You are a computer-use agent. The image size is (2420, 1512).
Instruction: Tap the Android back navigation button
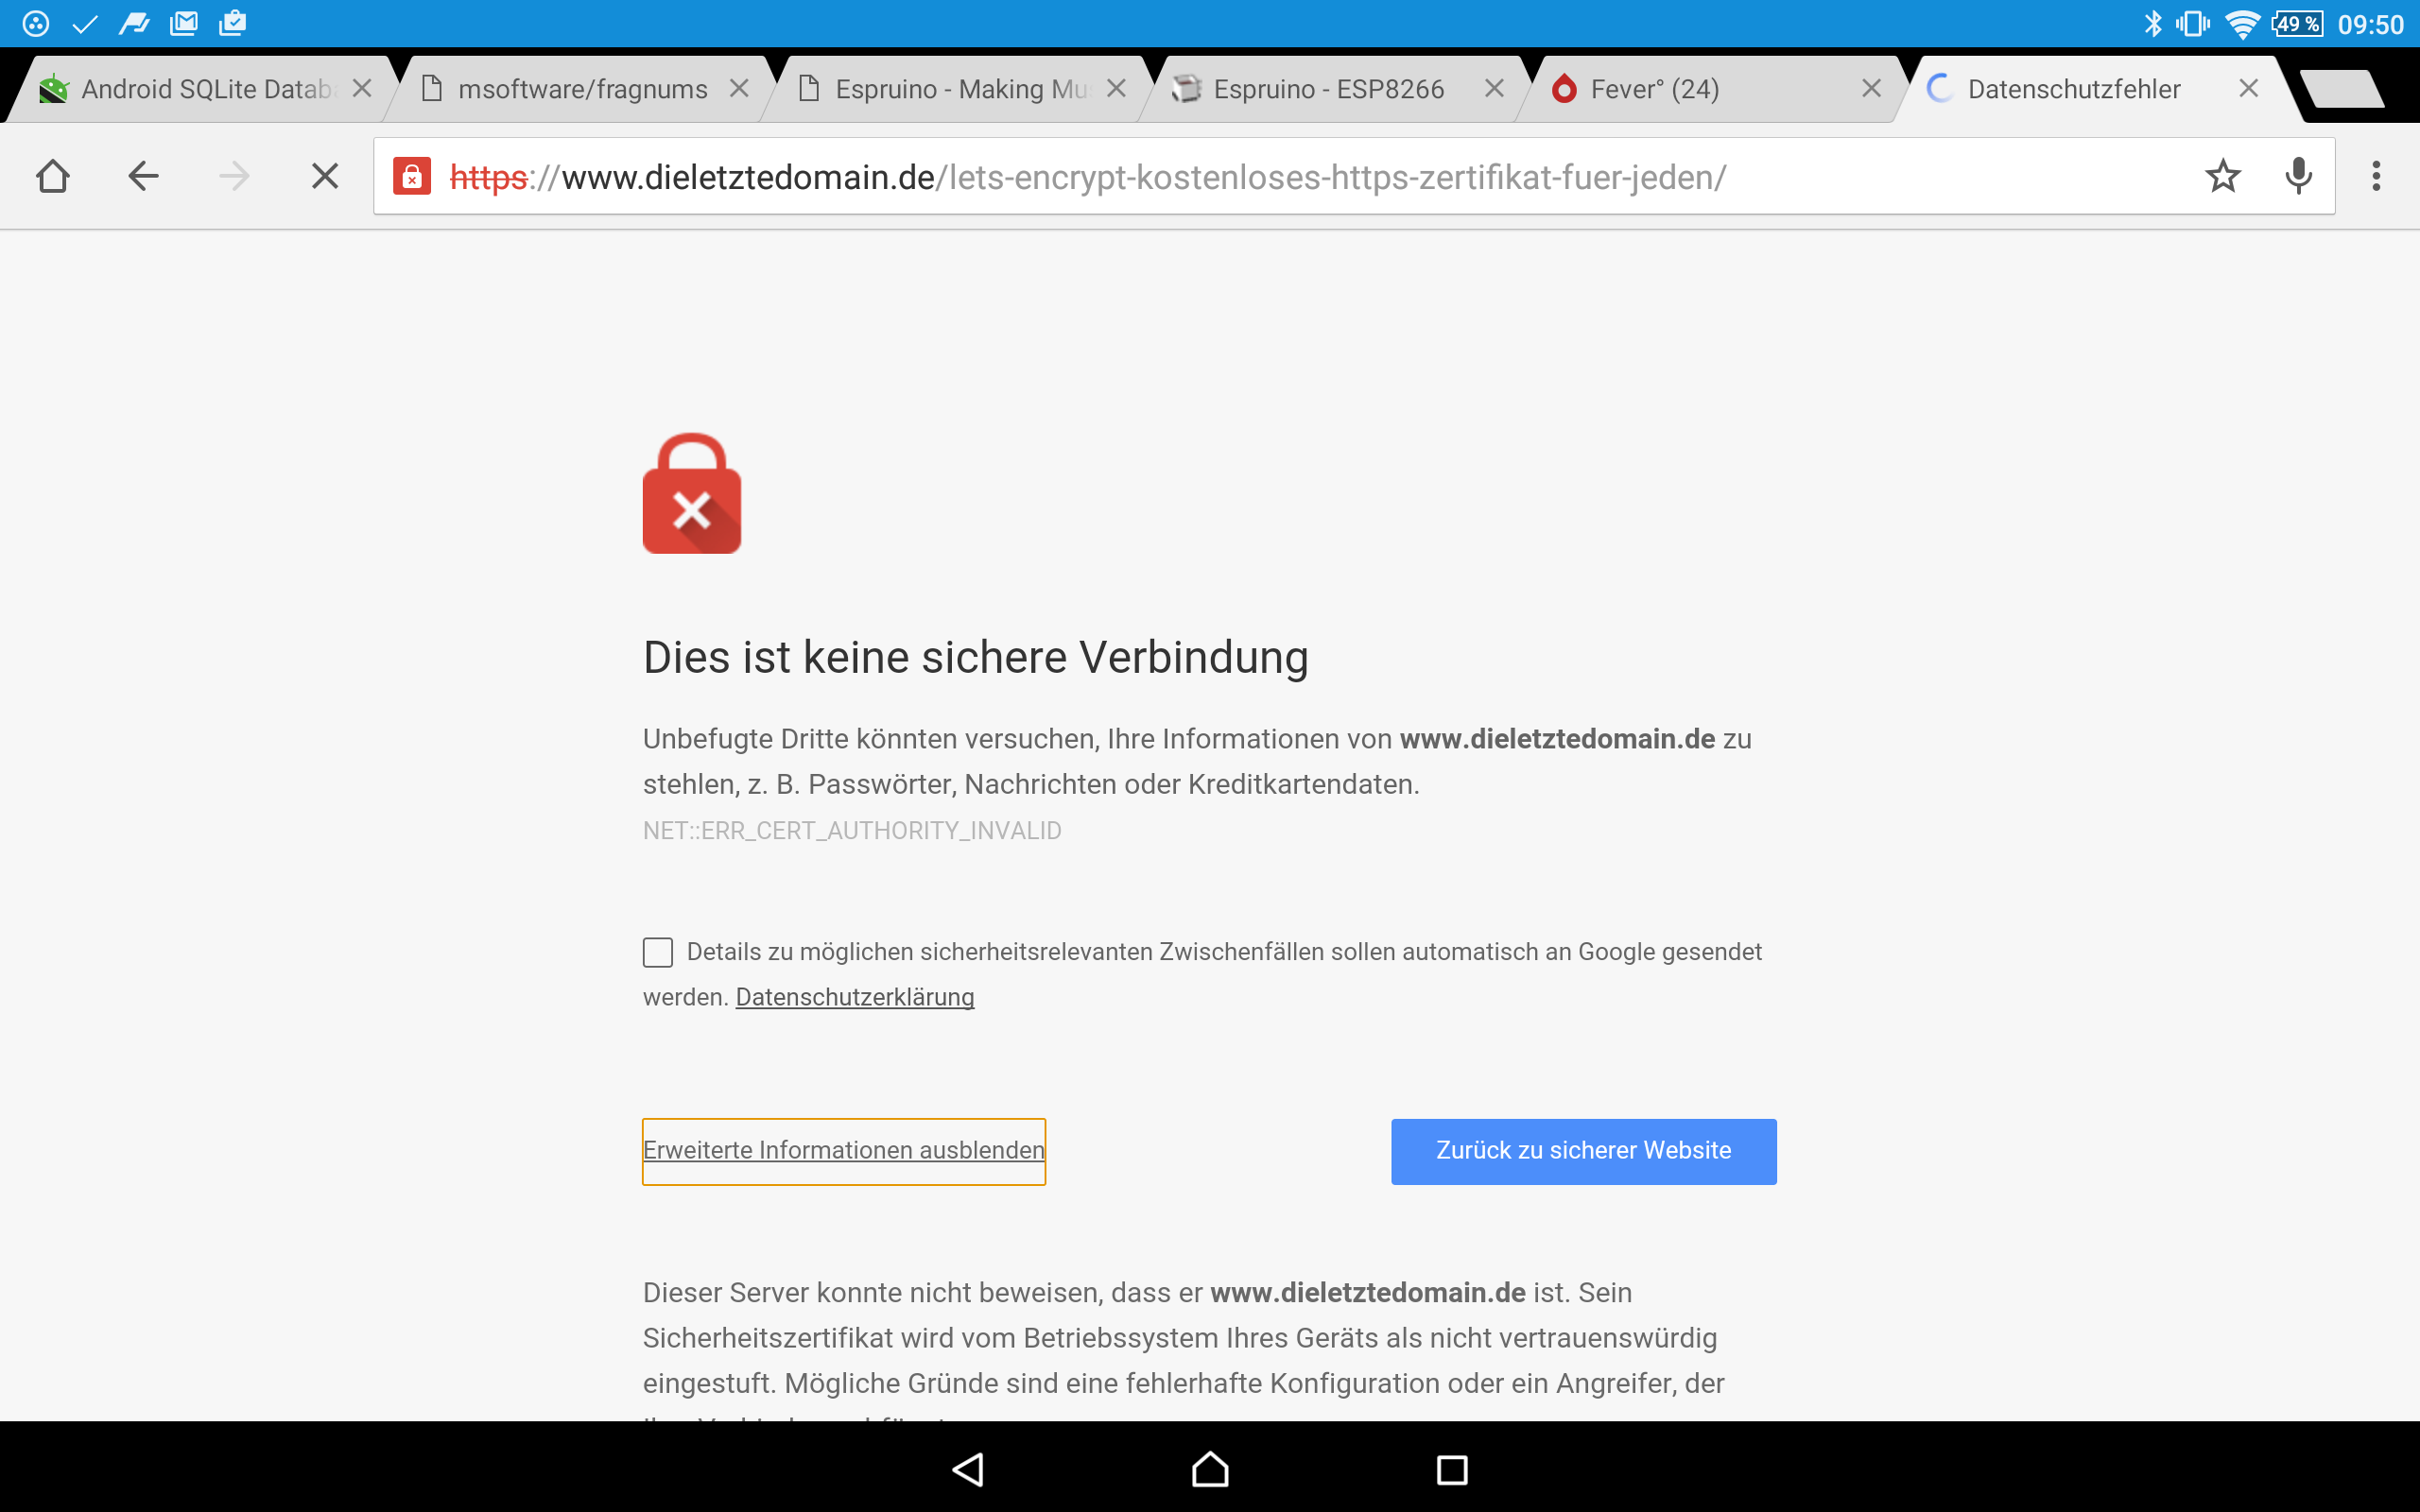(967, 1469)
